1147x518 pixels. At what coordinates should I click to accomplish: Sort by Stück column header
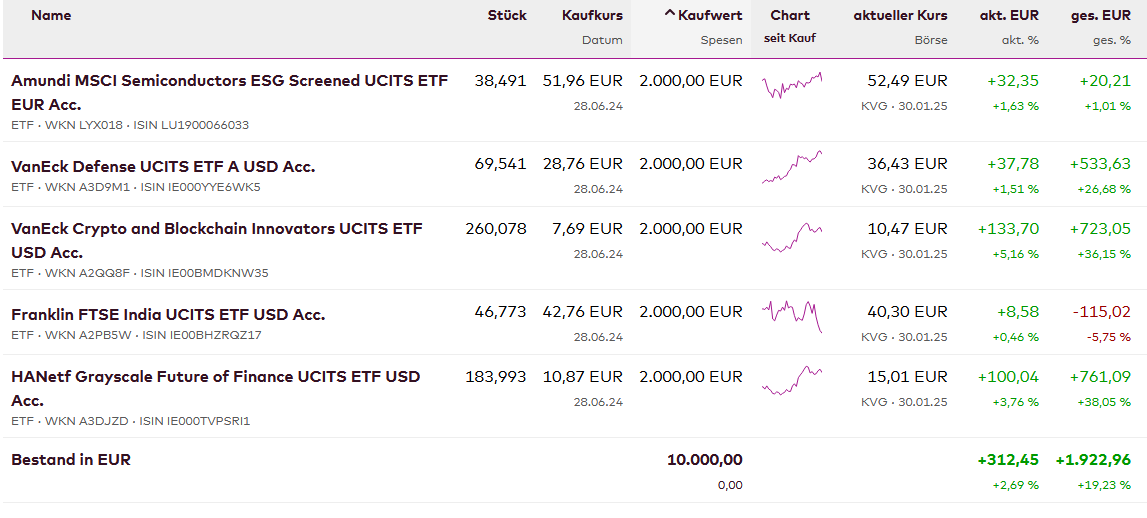tap(507, 15)
